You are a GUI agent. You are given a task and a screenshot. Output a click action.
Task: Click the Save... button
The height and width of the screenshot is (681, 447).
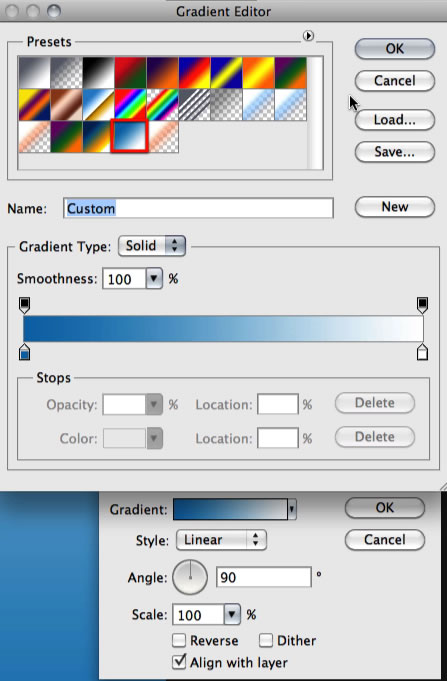[394, 152]
